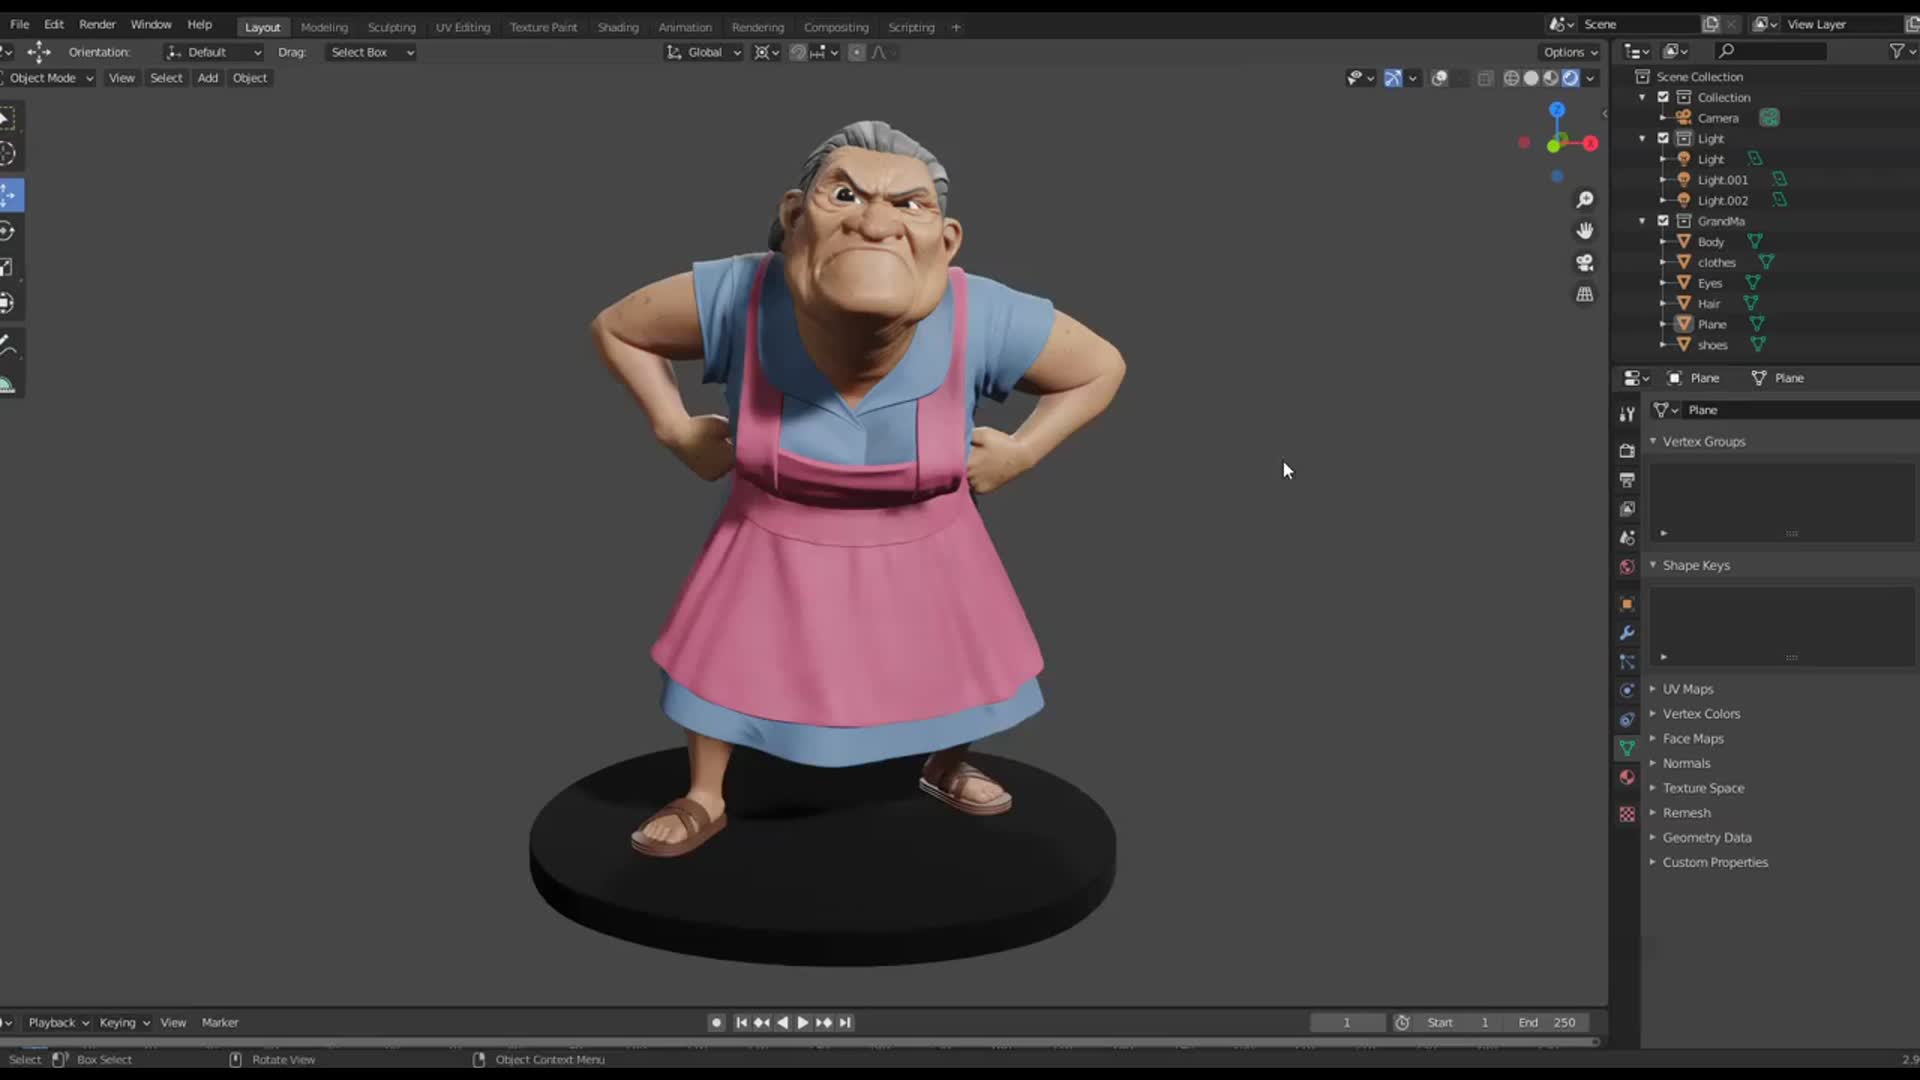Viewport: 1920px width, 1080px height.
Task: Toggle the GrandMa collection checkbox
Action: tap(1663, 221)
